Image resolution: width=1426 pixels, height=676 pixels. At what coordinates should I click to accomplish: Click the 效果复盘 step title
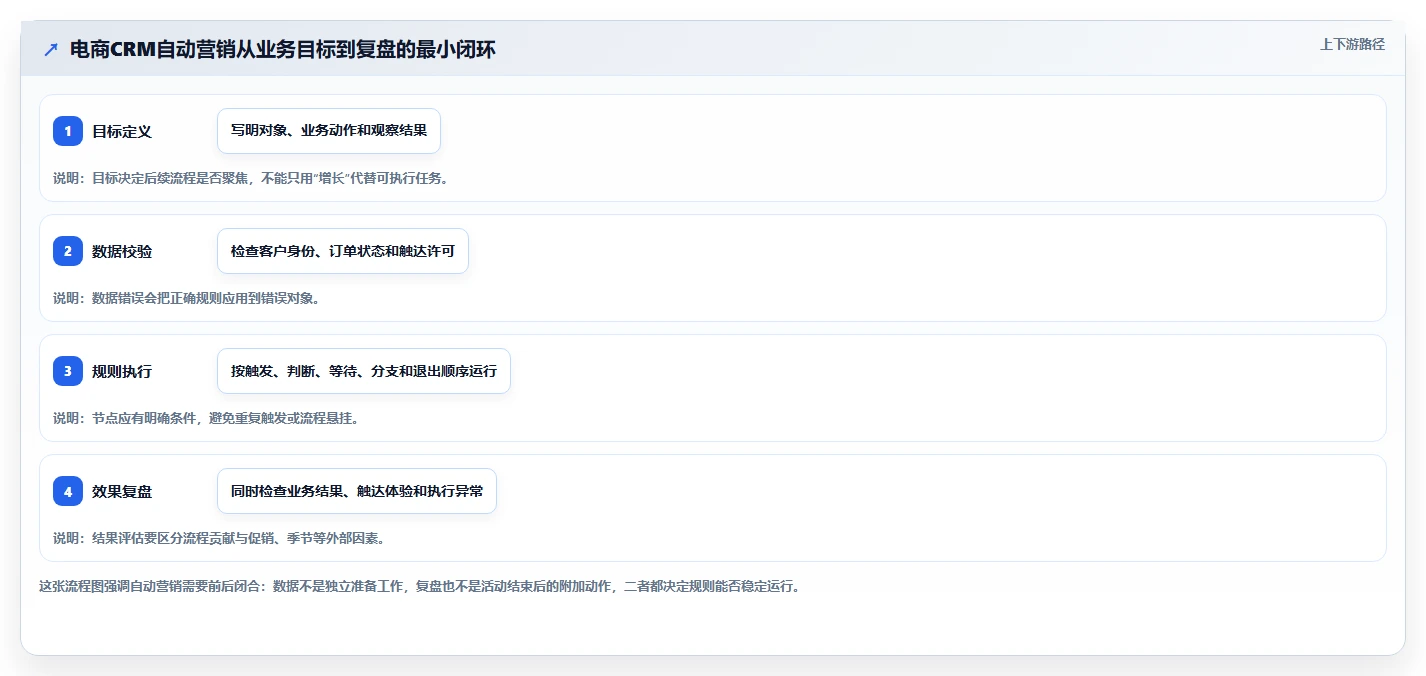tap(122, 491)
